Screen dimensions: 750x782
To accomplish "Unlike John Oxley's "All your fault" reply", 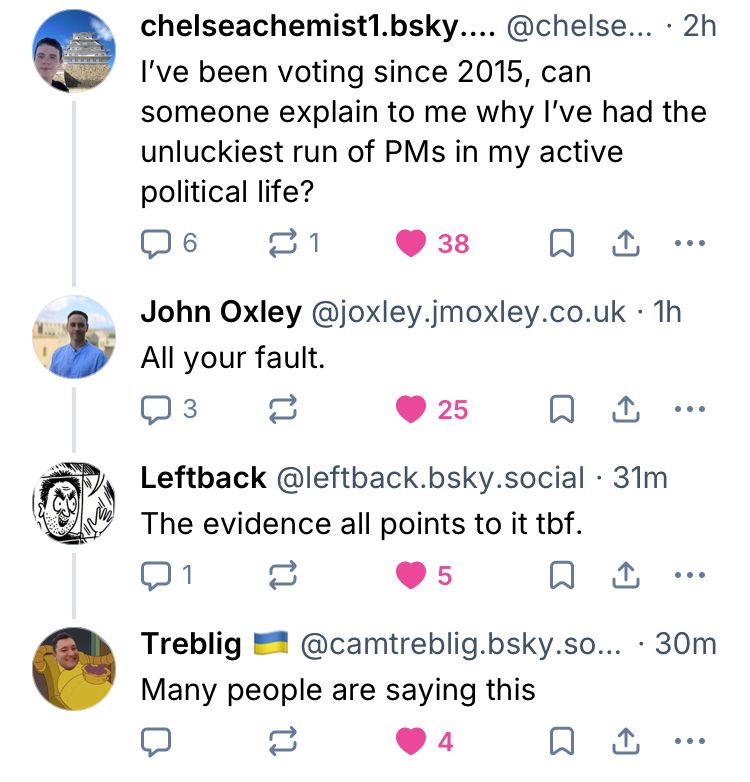I will coord(411,409).
